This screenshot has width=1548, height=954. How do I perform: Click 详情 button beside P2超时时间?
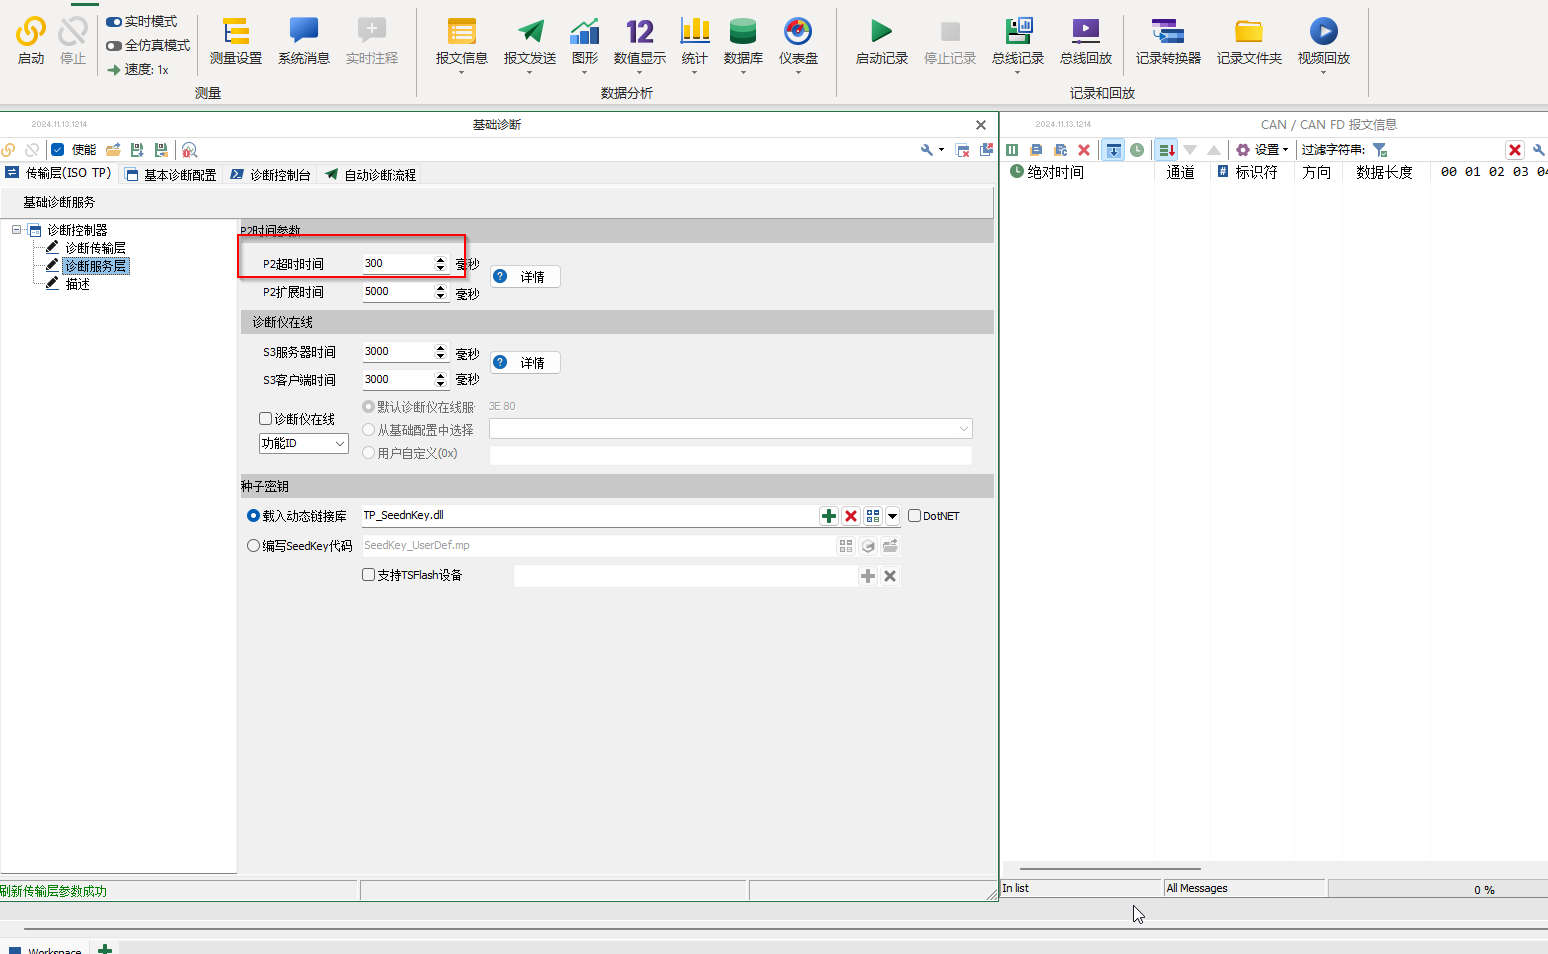coord(525,277)
